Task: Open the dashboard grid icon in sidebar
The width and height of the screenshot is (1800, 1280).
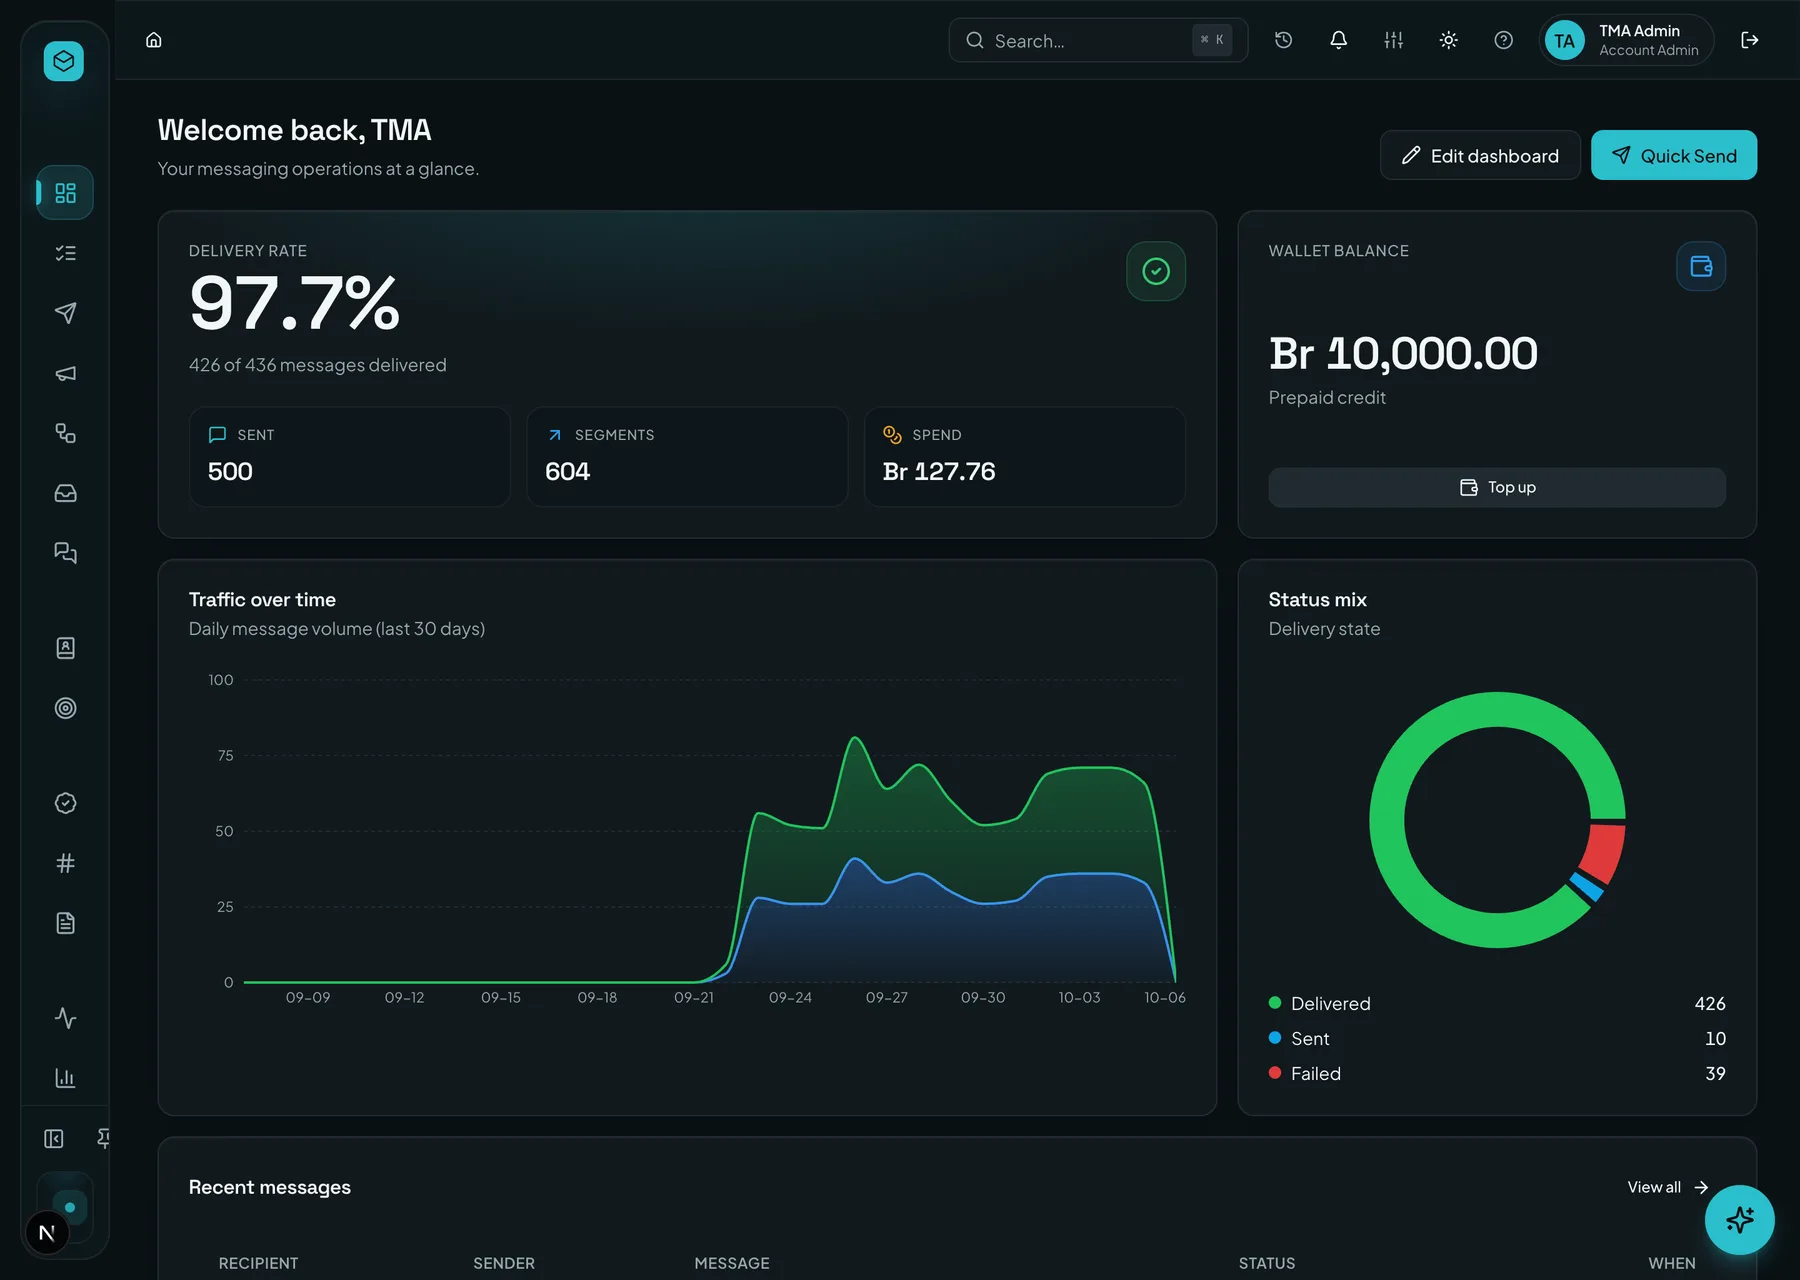Action: pyautogui.click(x=65, y=192)
